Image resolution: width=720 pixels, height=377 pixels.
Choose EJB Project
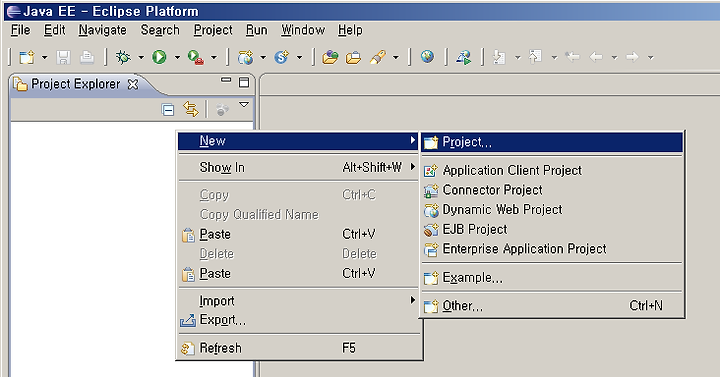tap(552, 230)
